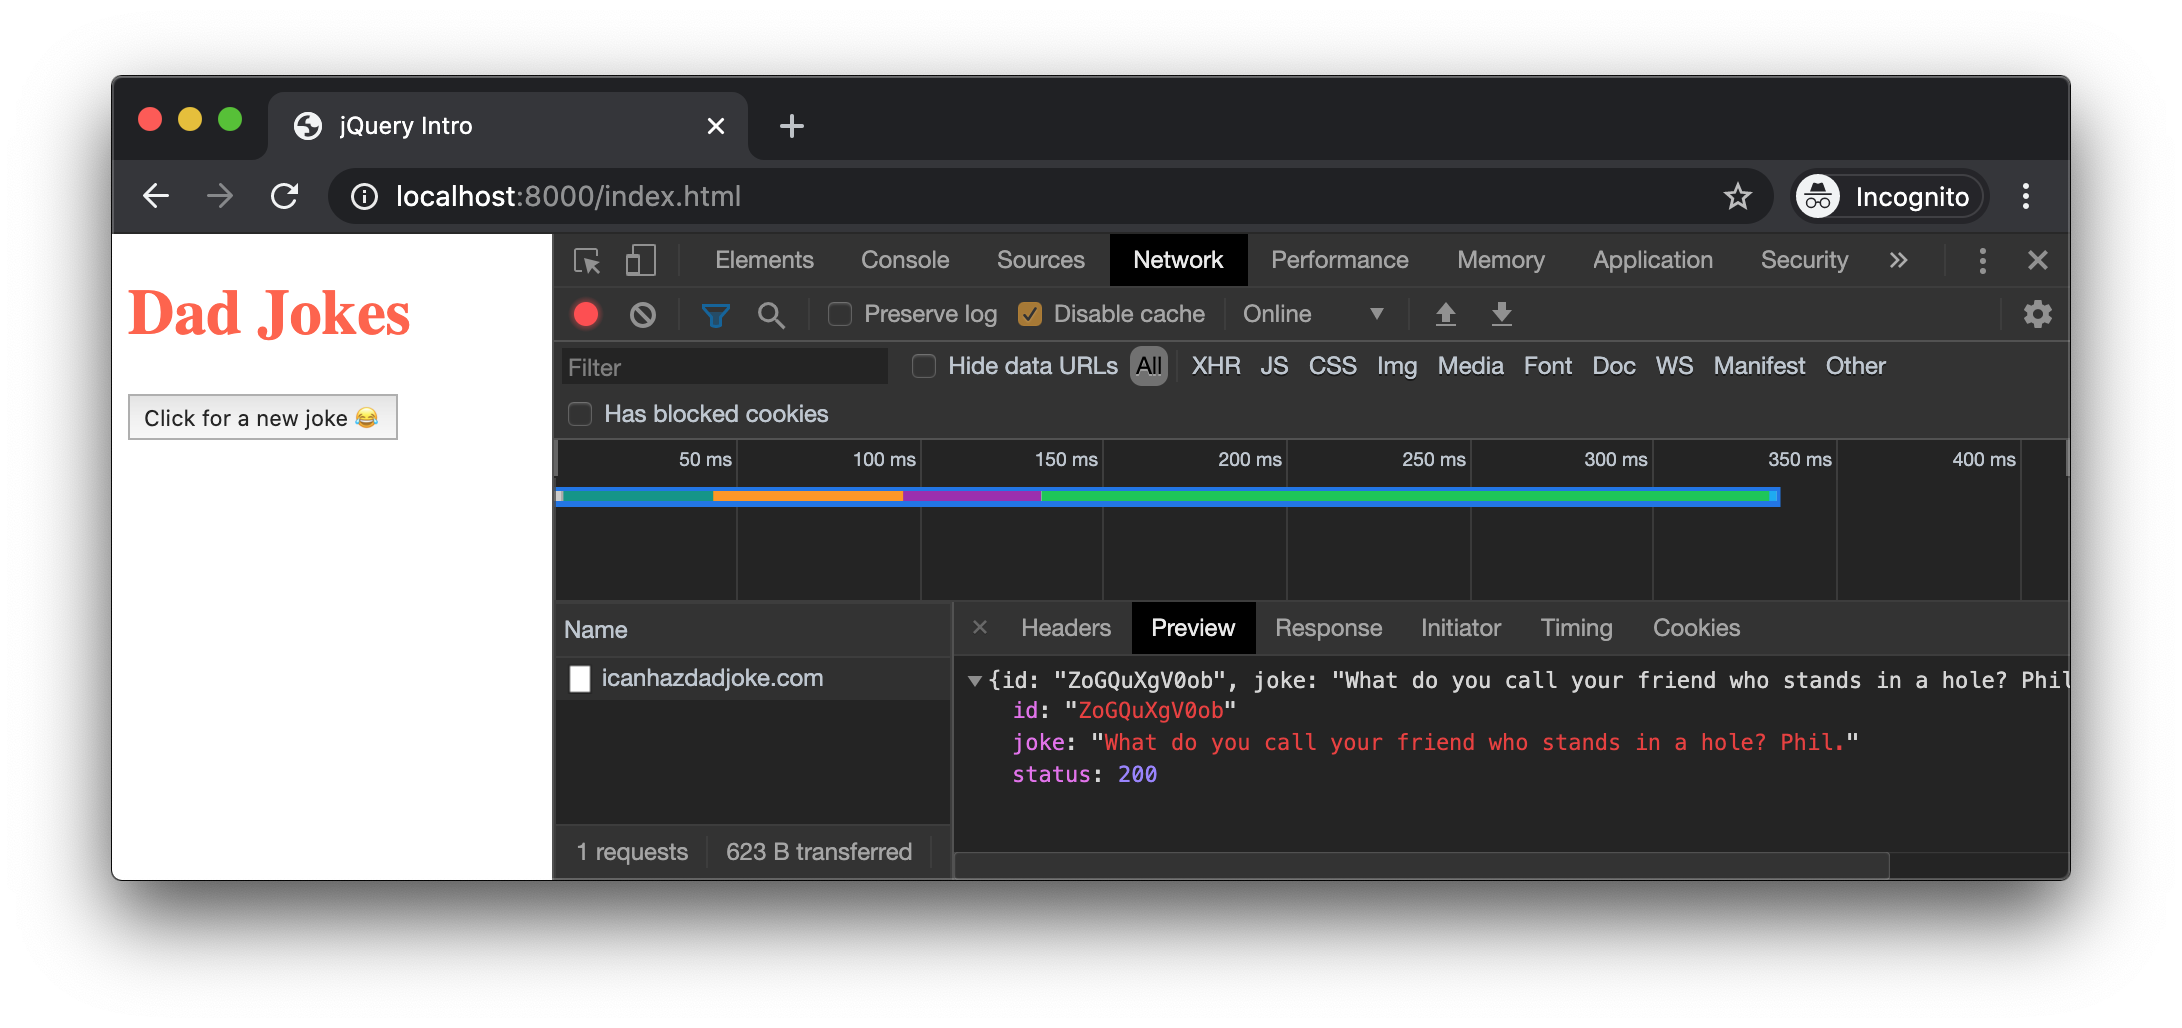
Task: Enable the Preserve log checkbox
Action: click(840, 315)
